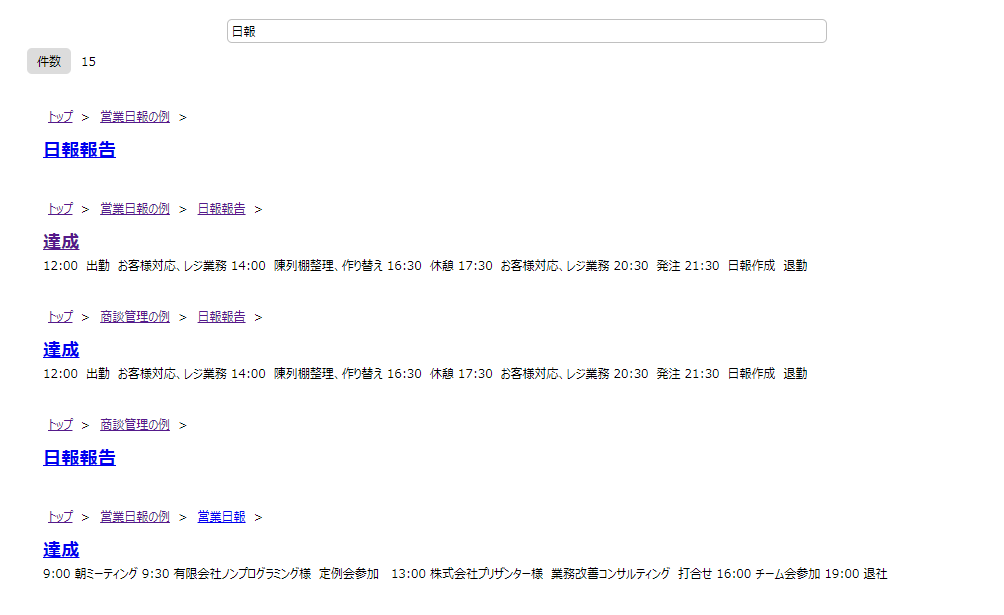The height and width of the screenshot is (615, 1004).
Task: Click the result count number 15
Action: point(89,61)
